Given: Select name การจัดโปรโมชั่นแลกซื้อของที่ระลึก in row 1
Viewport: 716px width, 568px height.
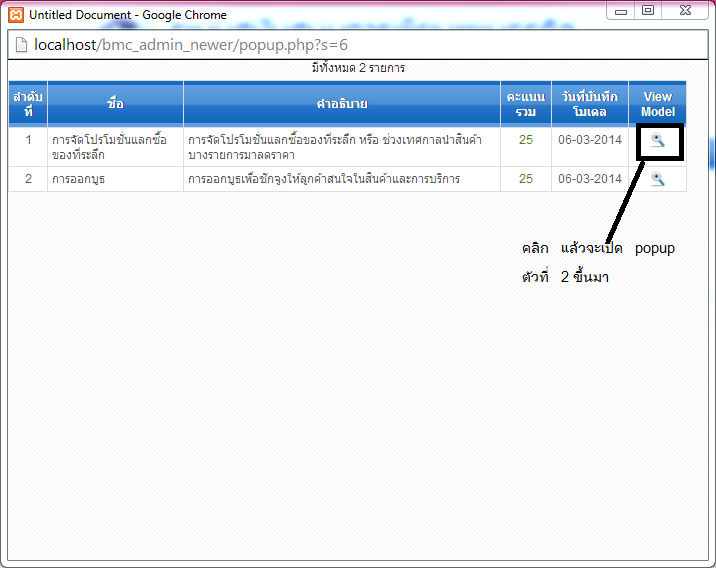Looking at the screenshot, I should [x=109, y=147].
